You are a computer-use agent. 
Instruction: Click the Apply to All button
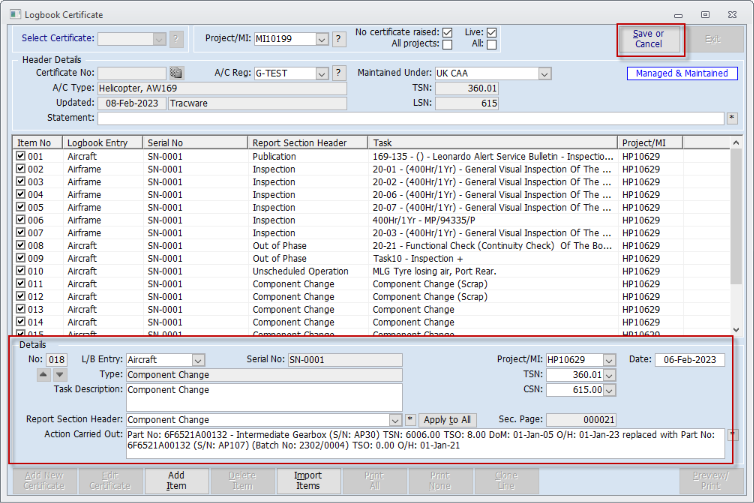click(x=447, y=420)
